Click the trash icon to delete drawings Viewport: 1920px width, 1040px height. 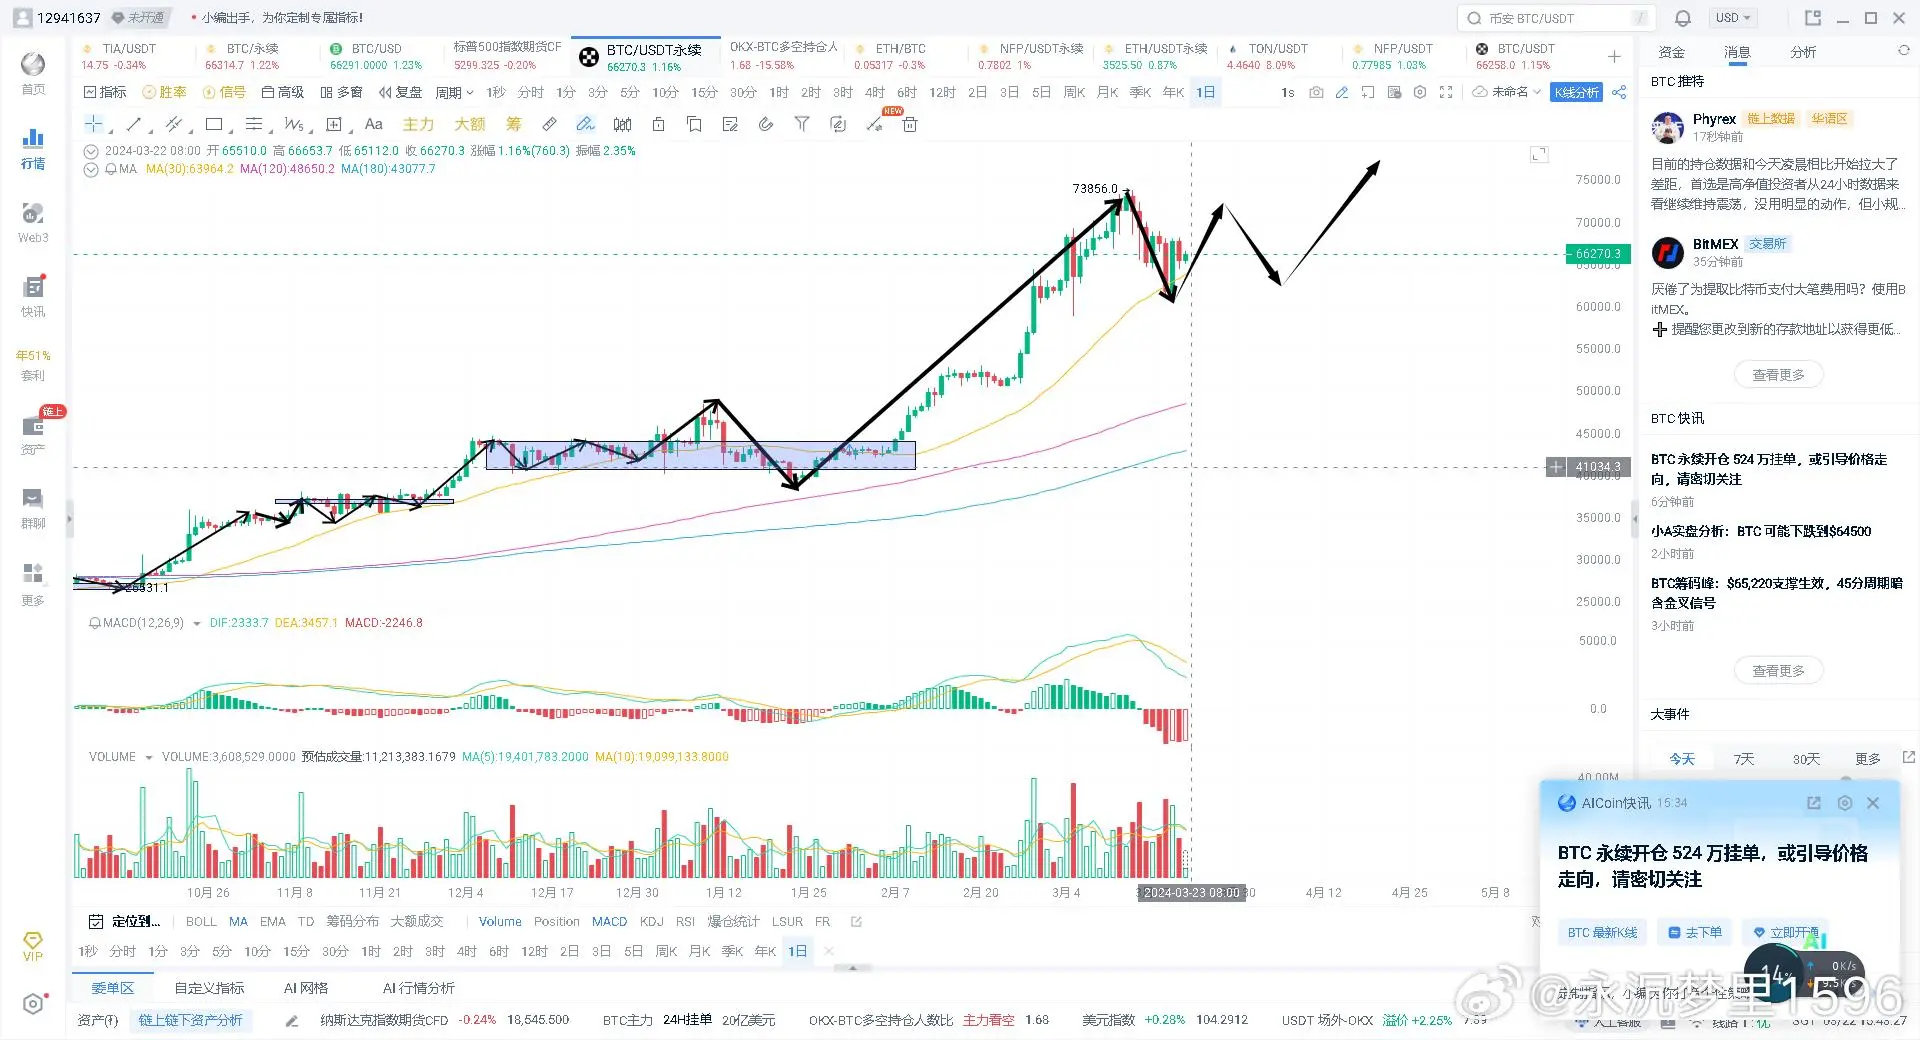click(910, 124)
